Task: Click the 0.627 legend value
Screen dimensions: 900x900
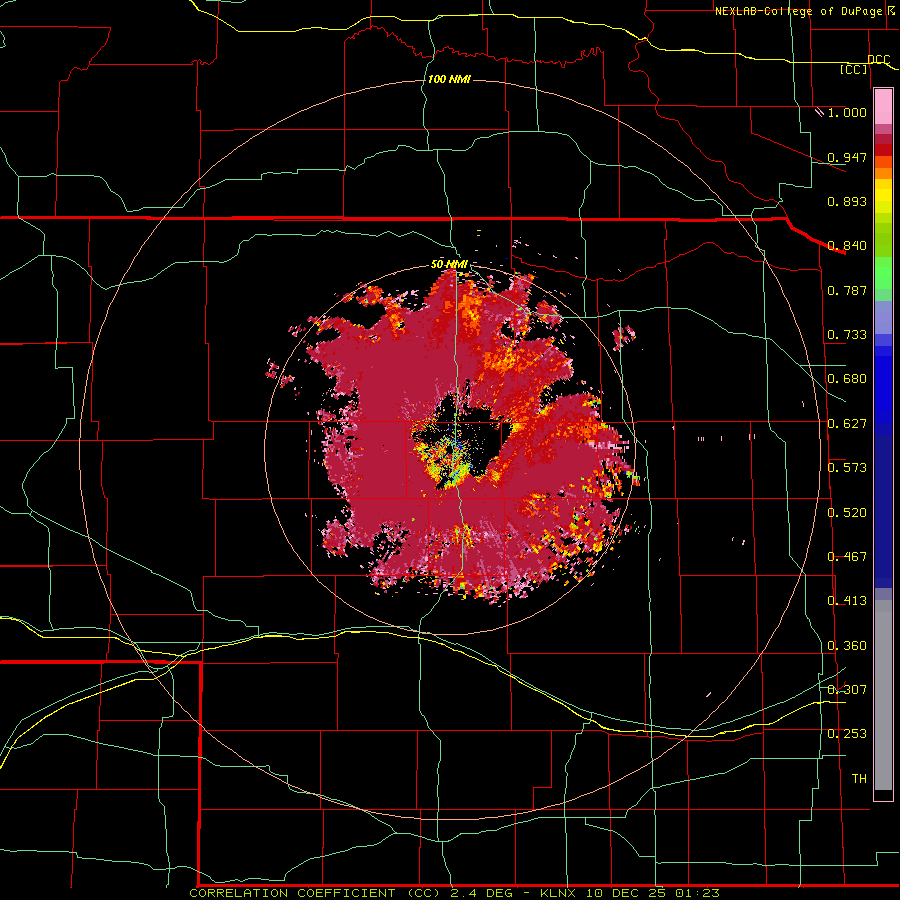Action: pyautogui.click(x=847, y=424)
